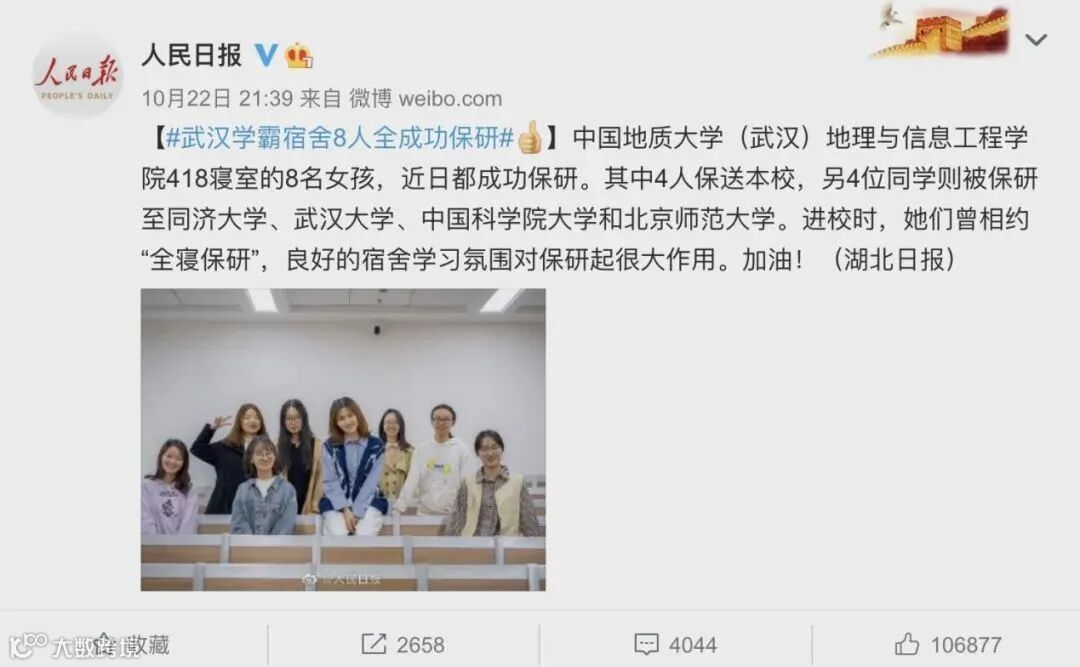Like the post with thumbs-up icon
1080x667 pixels.
click(x=906, y=644)
